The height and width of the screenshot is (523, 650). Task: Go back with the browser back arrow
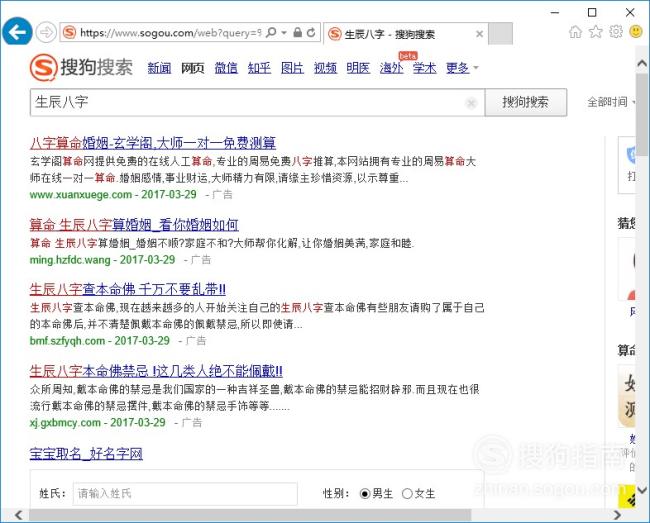coord(17,32)
